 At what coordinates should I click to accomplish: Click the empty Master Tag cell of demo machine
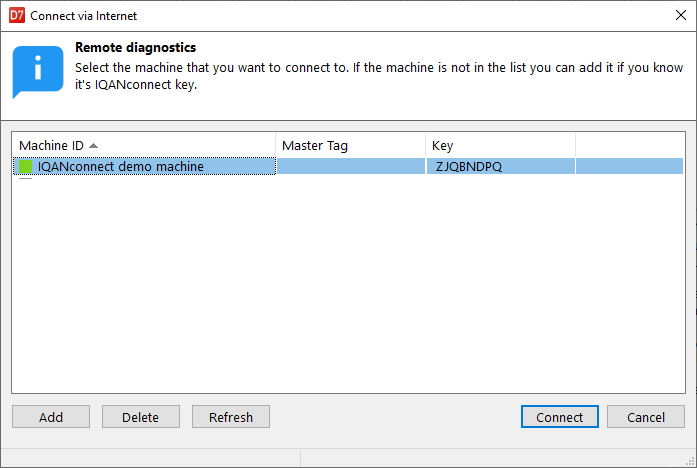pos(351,166)
